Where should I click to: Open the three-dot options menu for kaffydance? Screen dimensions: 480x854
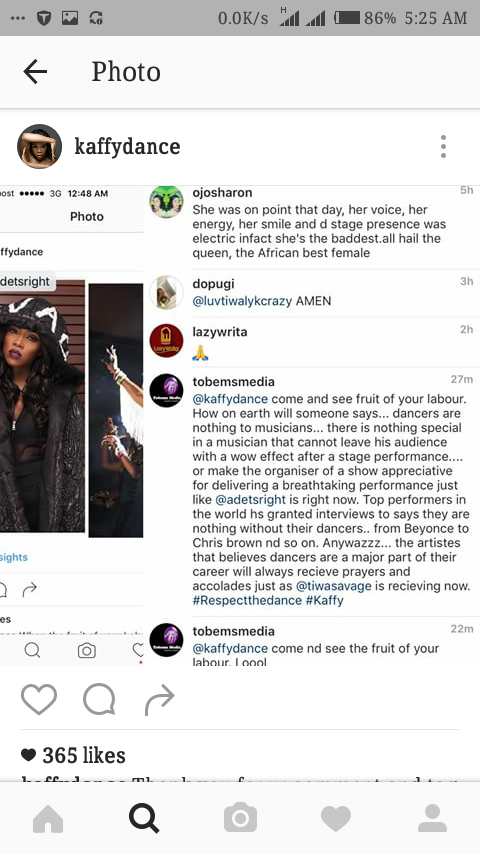point(443,147)
